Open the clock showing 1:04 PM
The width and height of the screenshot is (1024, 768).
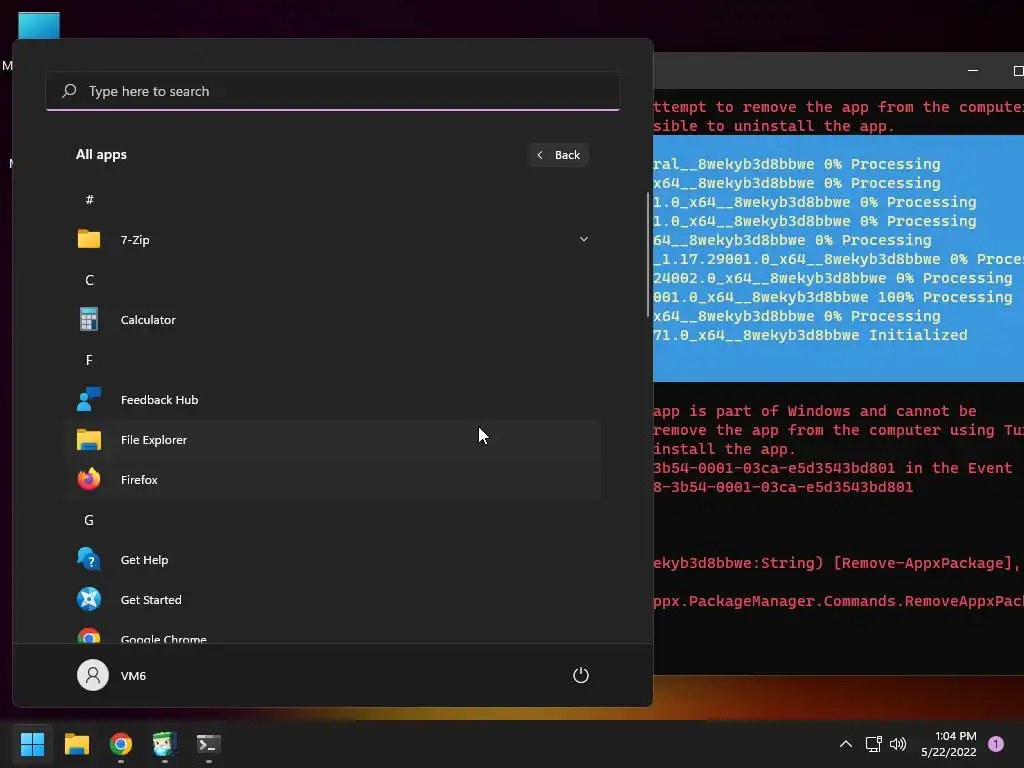pyautogui.click(x=949, y=744)
